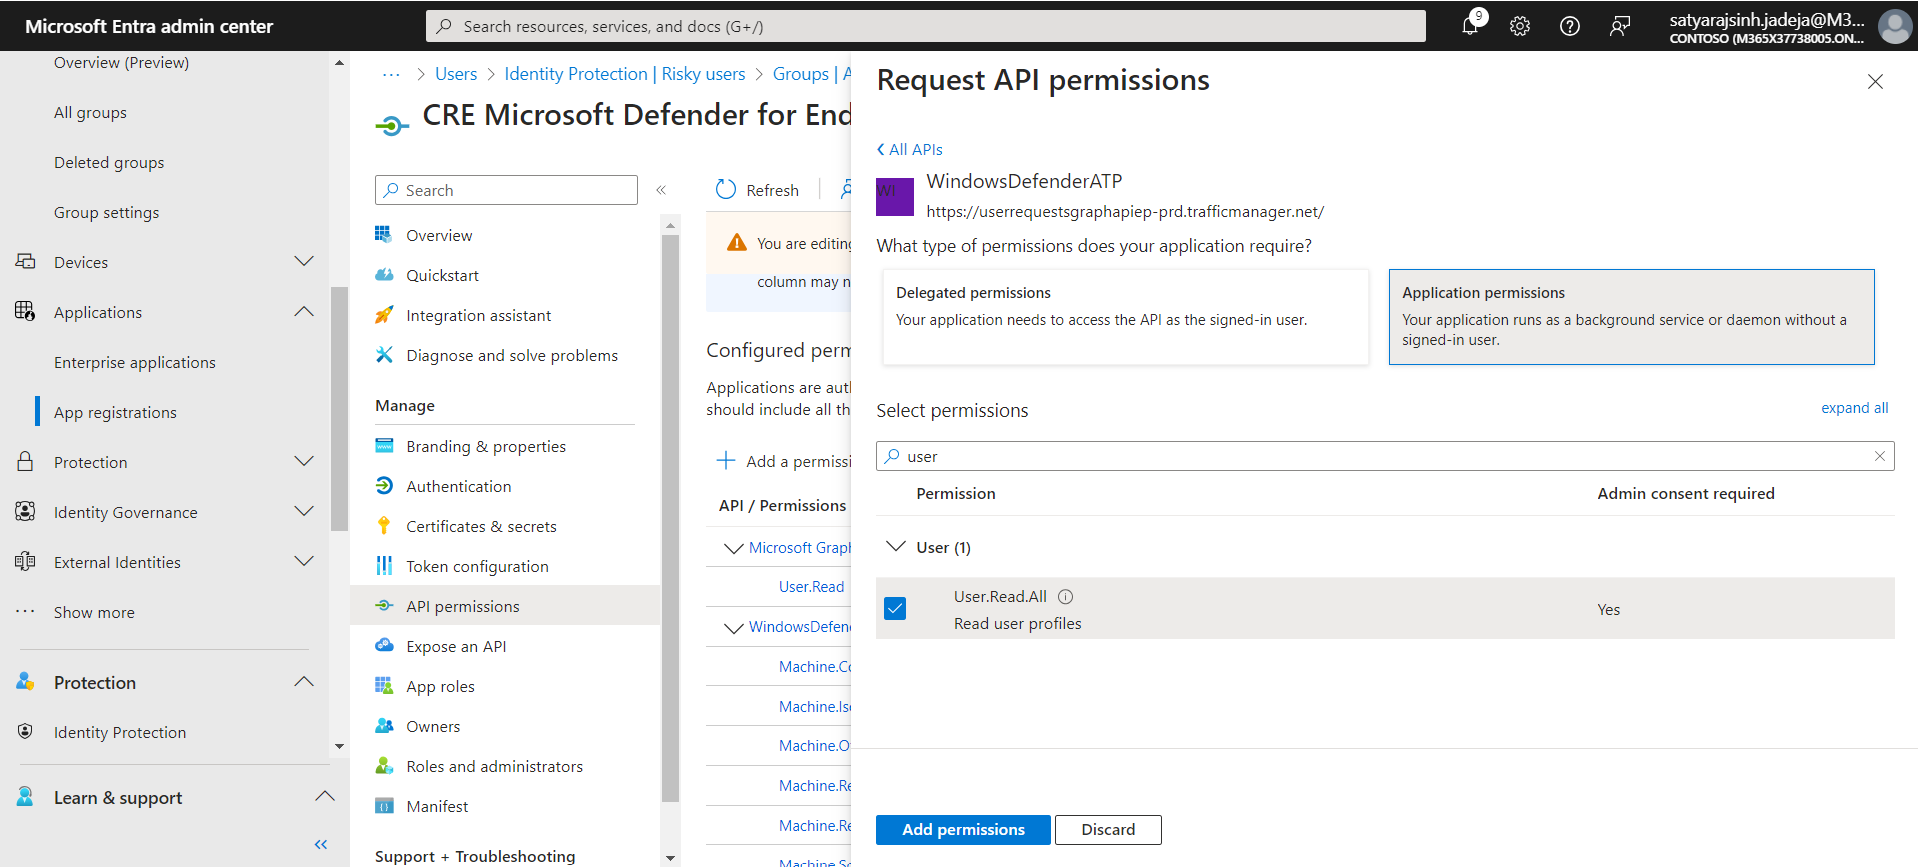Open the settings gear icon

[1520, 26]
